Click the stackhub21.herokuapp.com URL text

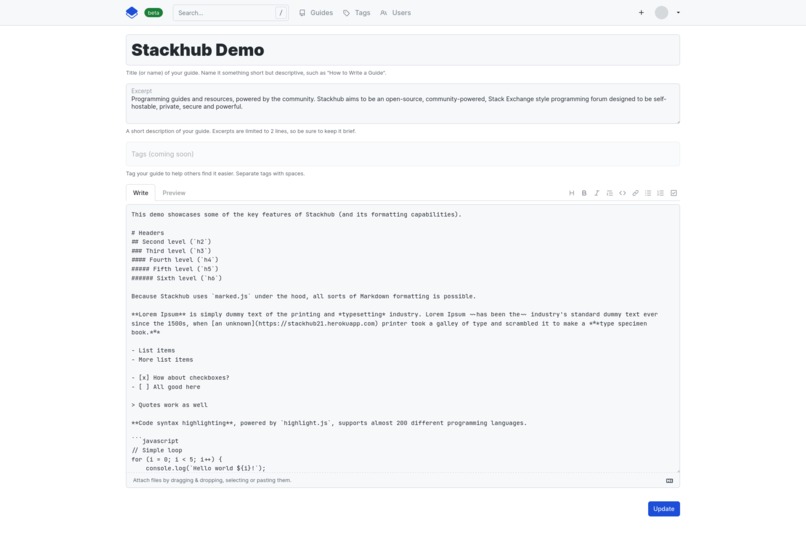click(316, 324)
